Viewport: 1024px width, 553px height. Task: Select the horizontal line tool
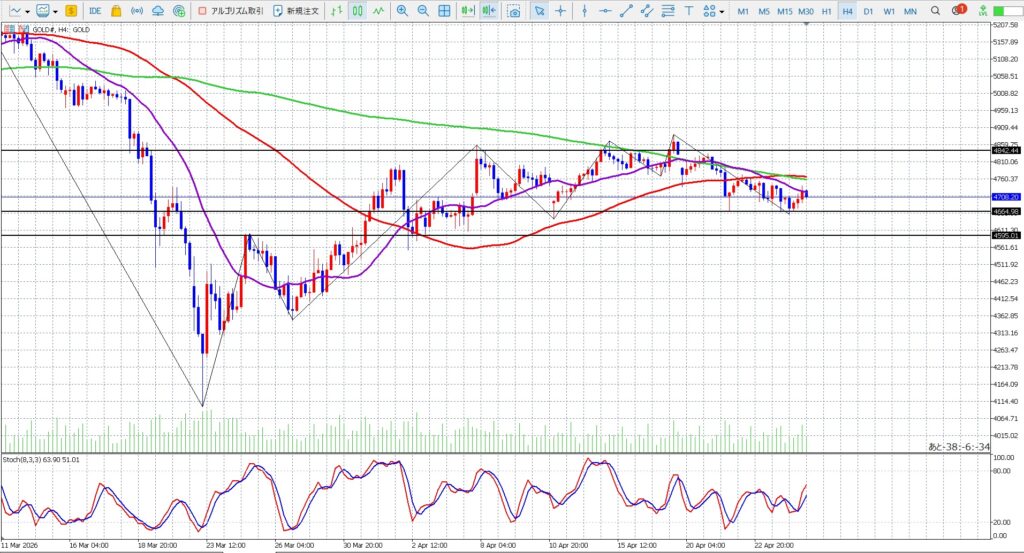(x=604, y=11)
